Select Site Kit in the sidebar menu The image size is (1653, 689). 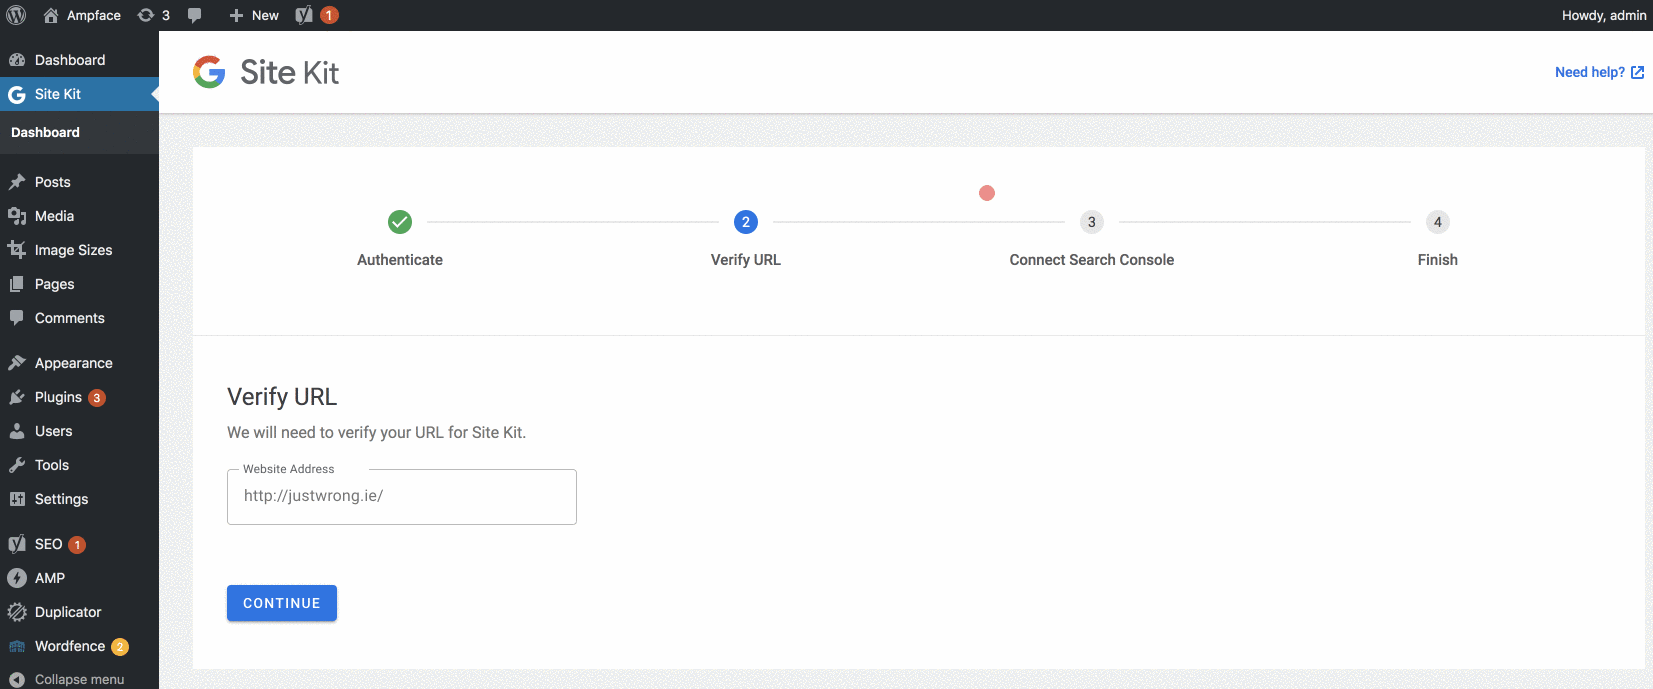tap(79, 94)
